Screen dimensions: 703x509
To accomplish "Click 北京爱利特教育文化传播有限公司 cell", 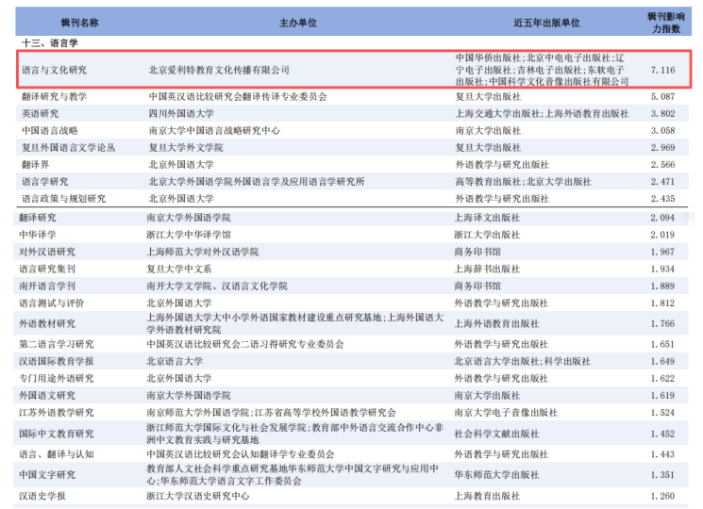I will [x=219, y=70].
